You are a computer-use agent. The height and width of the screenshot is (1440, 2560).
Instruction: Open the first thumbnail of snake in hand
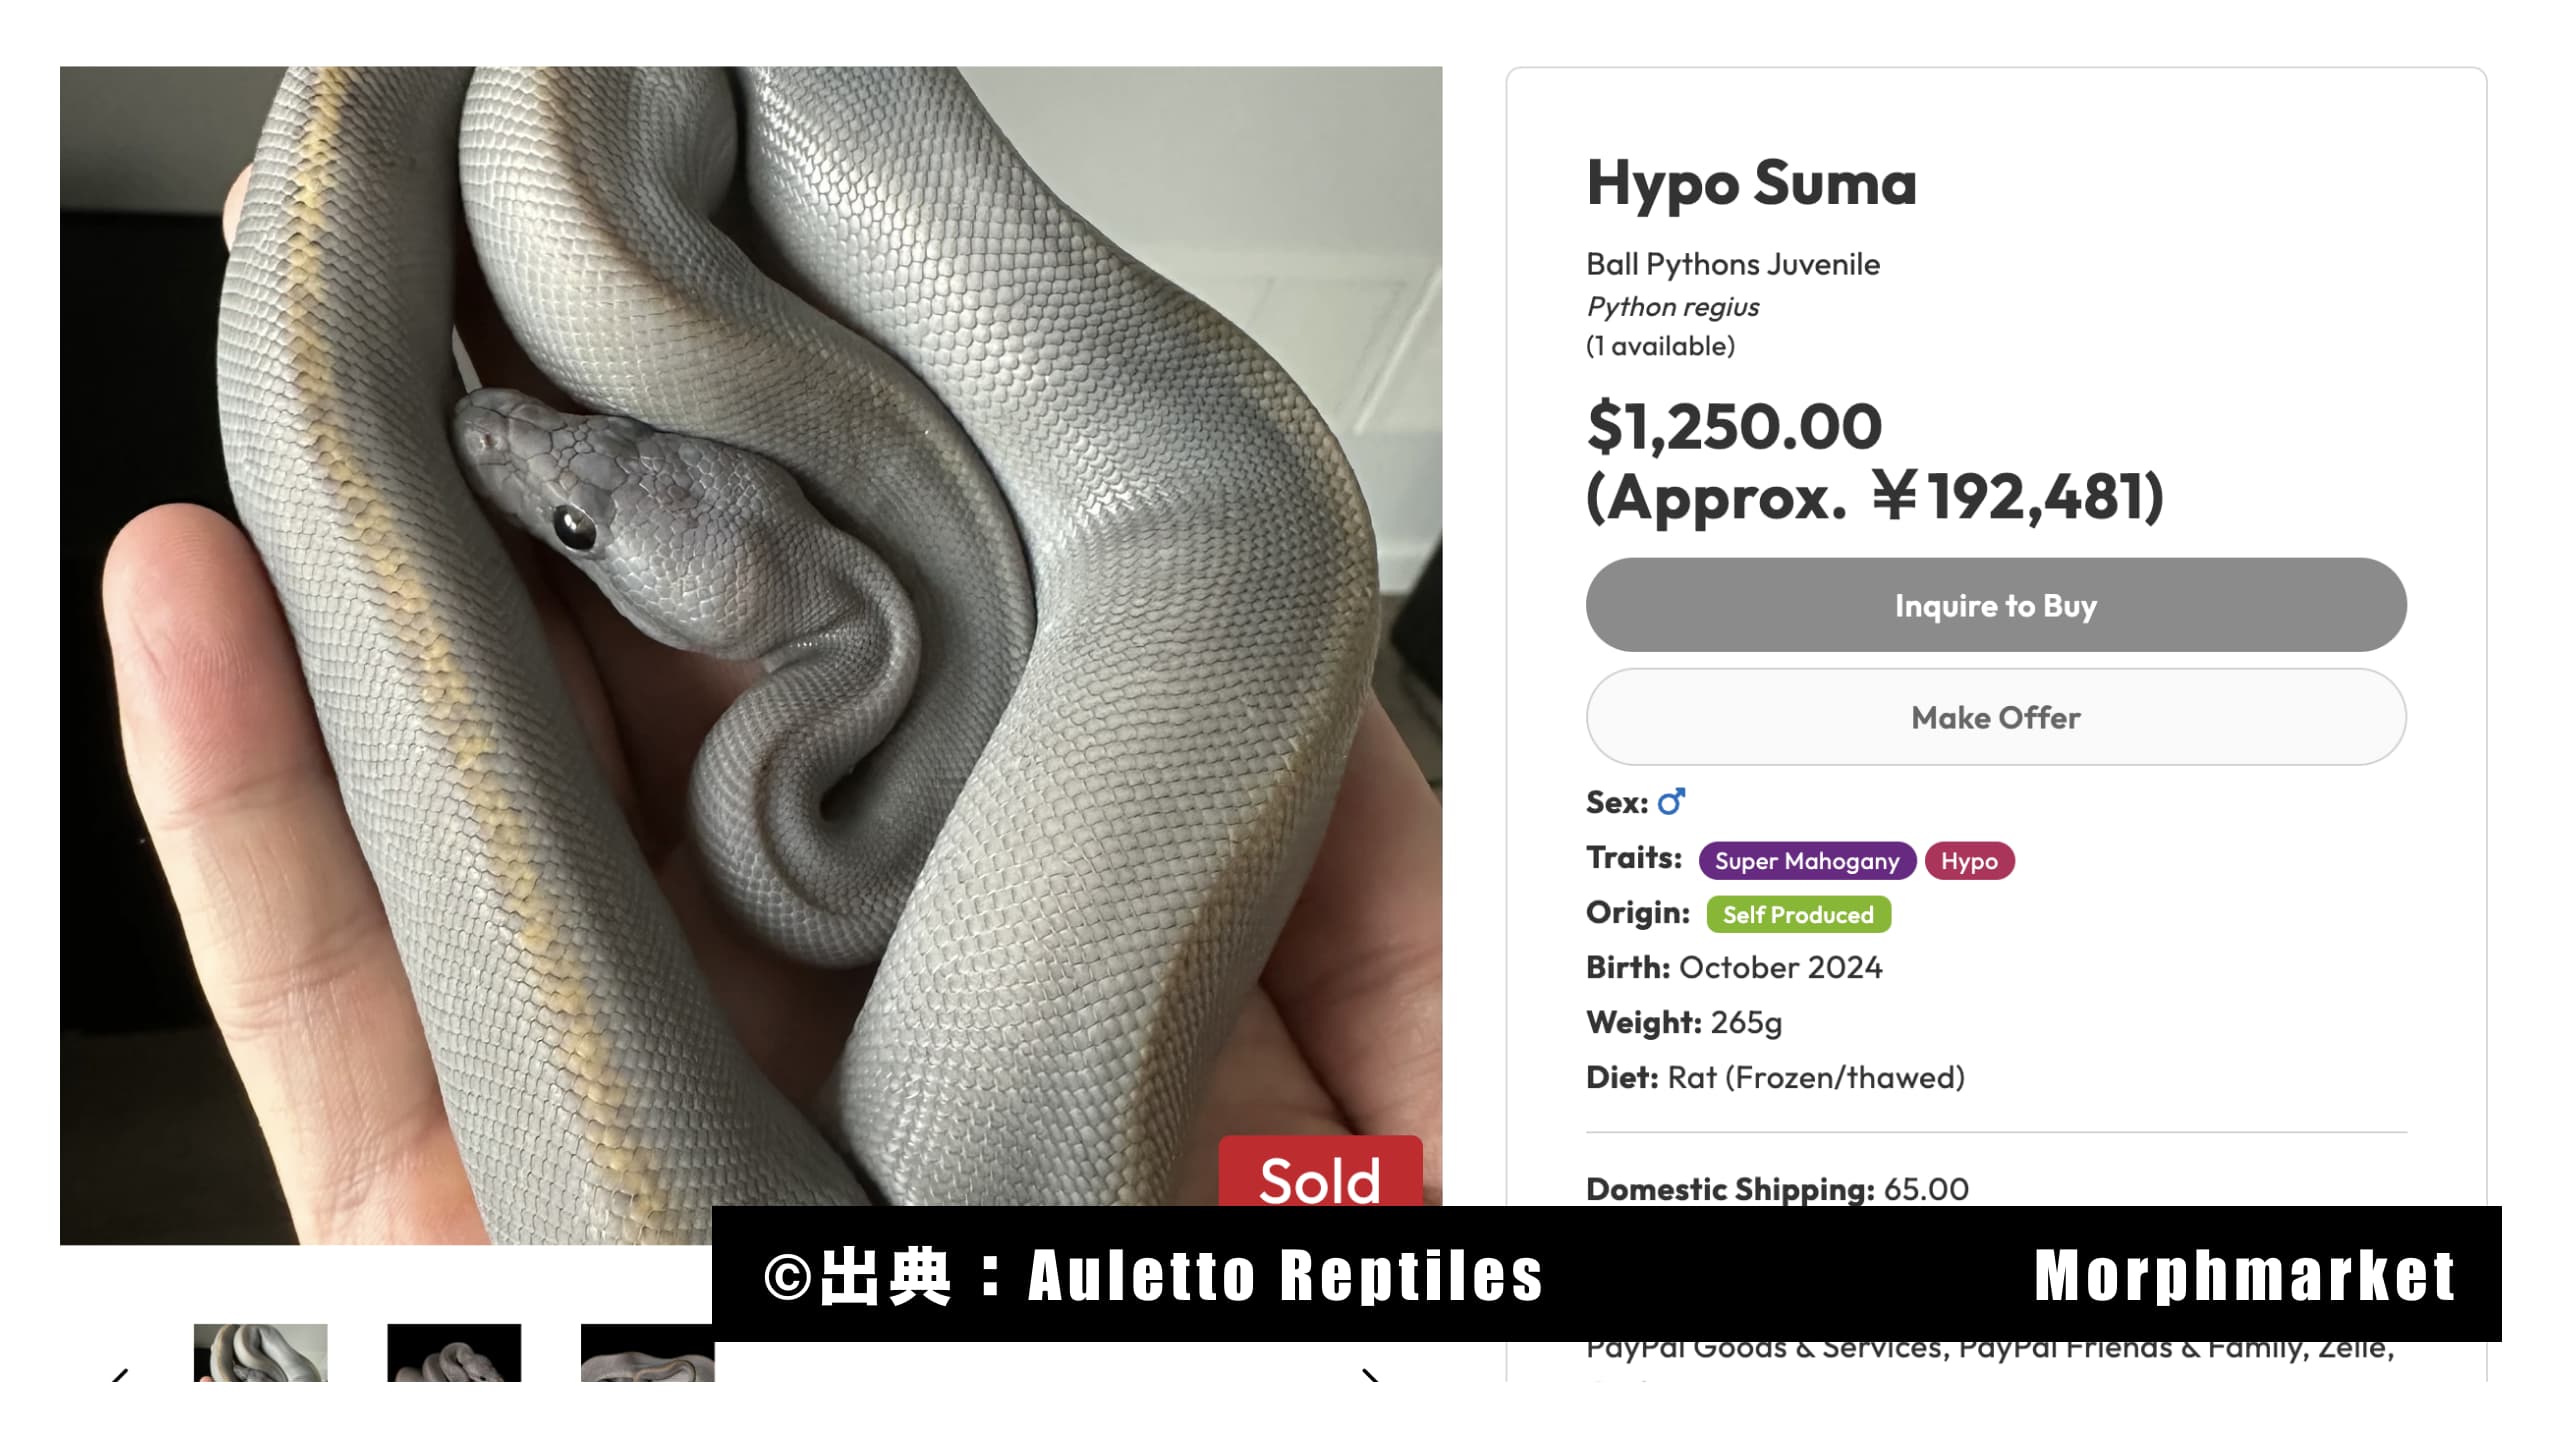click(x=260, y=1352)
